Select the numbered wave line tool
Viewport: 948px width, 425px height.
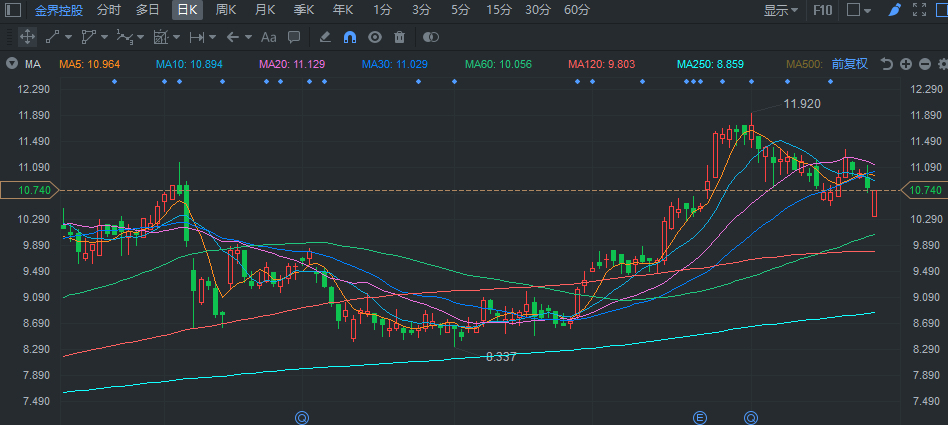tap(125, 37)
